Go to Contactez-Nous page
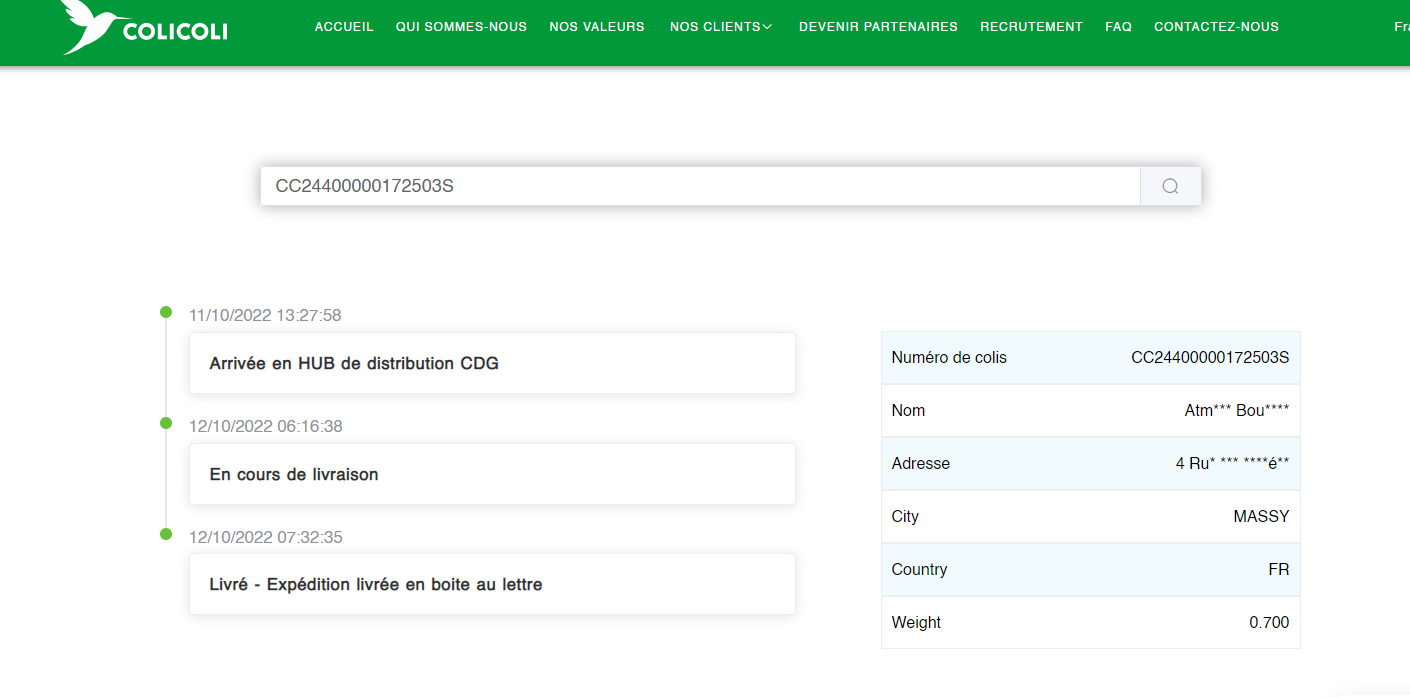1410x697 pixels. [1216, 27]
